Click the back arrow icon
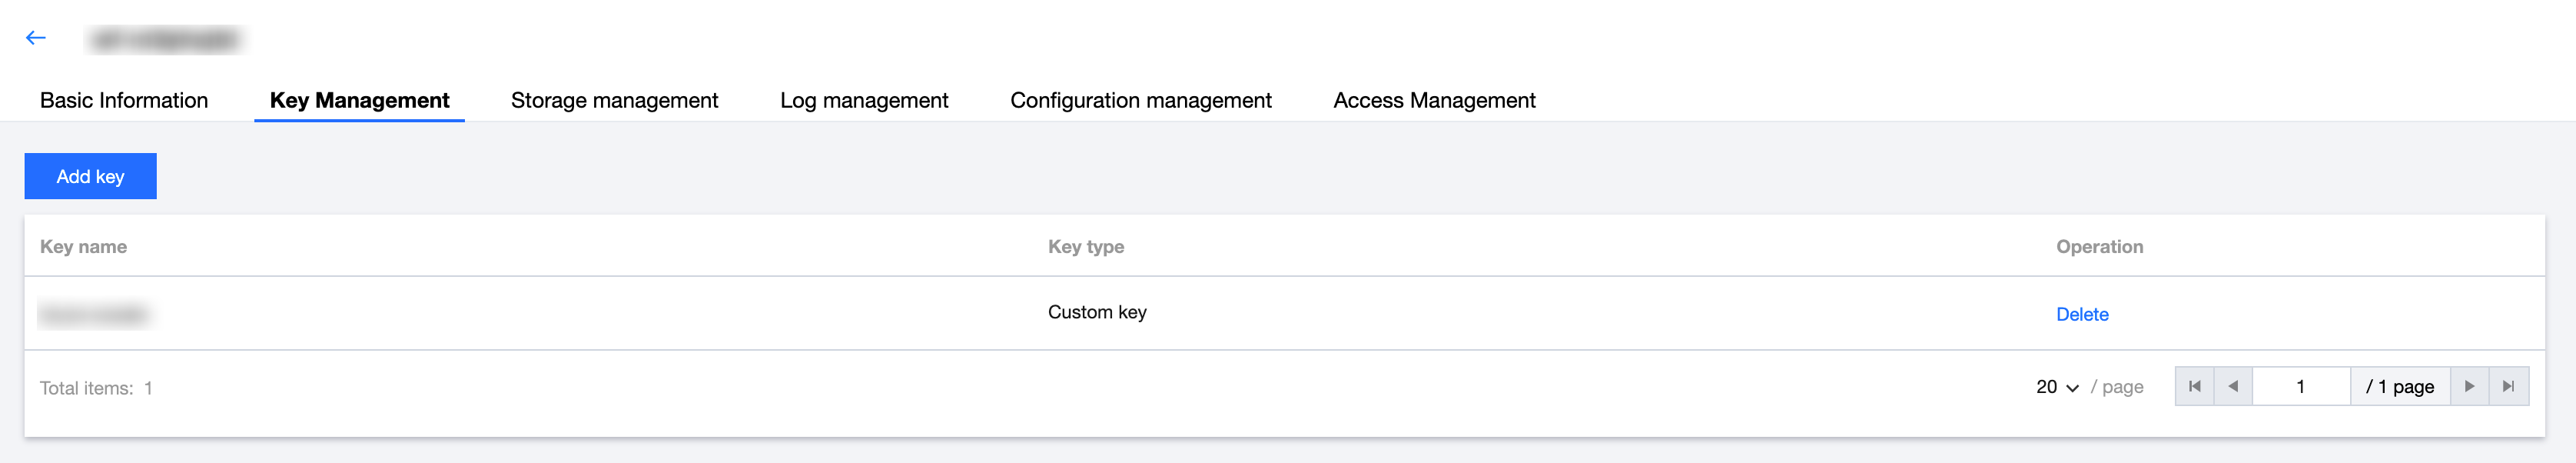Image resolution: width=2576 pixels, height=463 pixels. coord(36,38)
